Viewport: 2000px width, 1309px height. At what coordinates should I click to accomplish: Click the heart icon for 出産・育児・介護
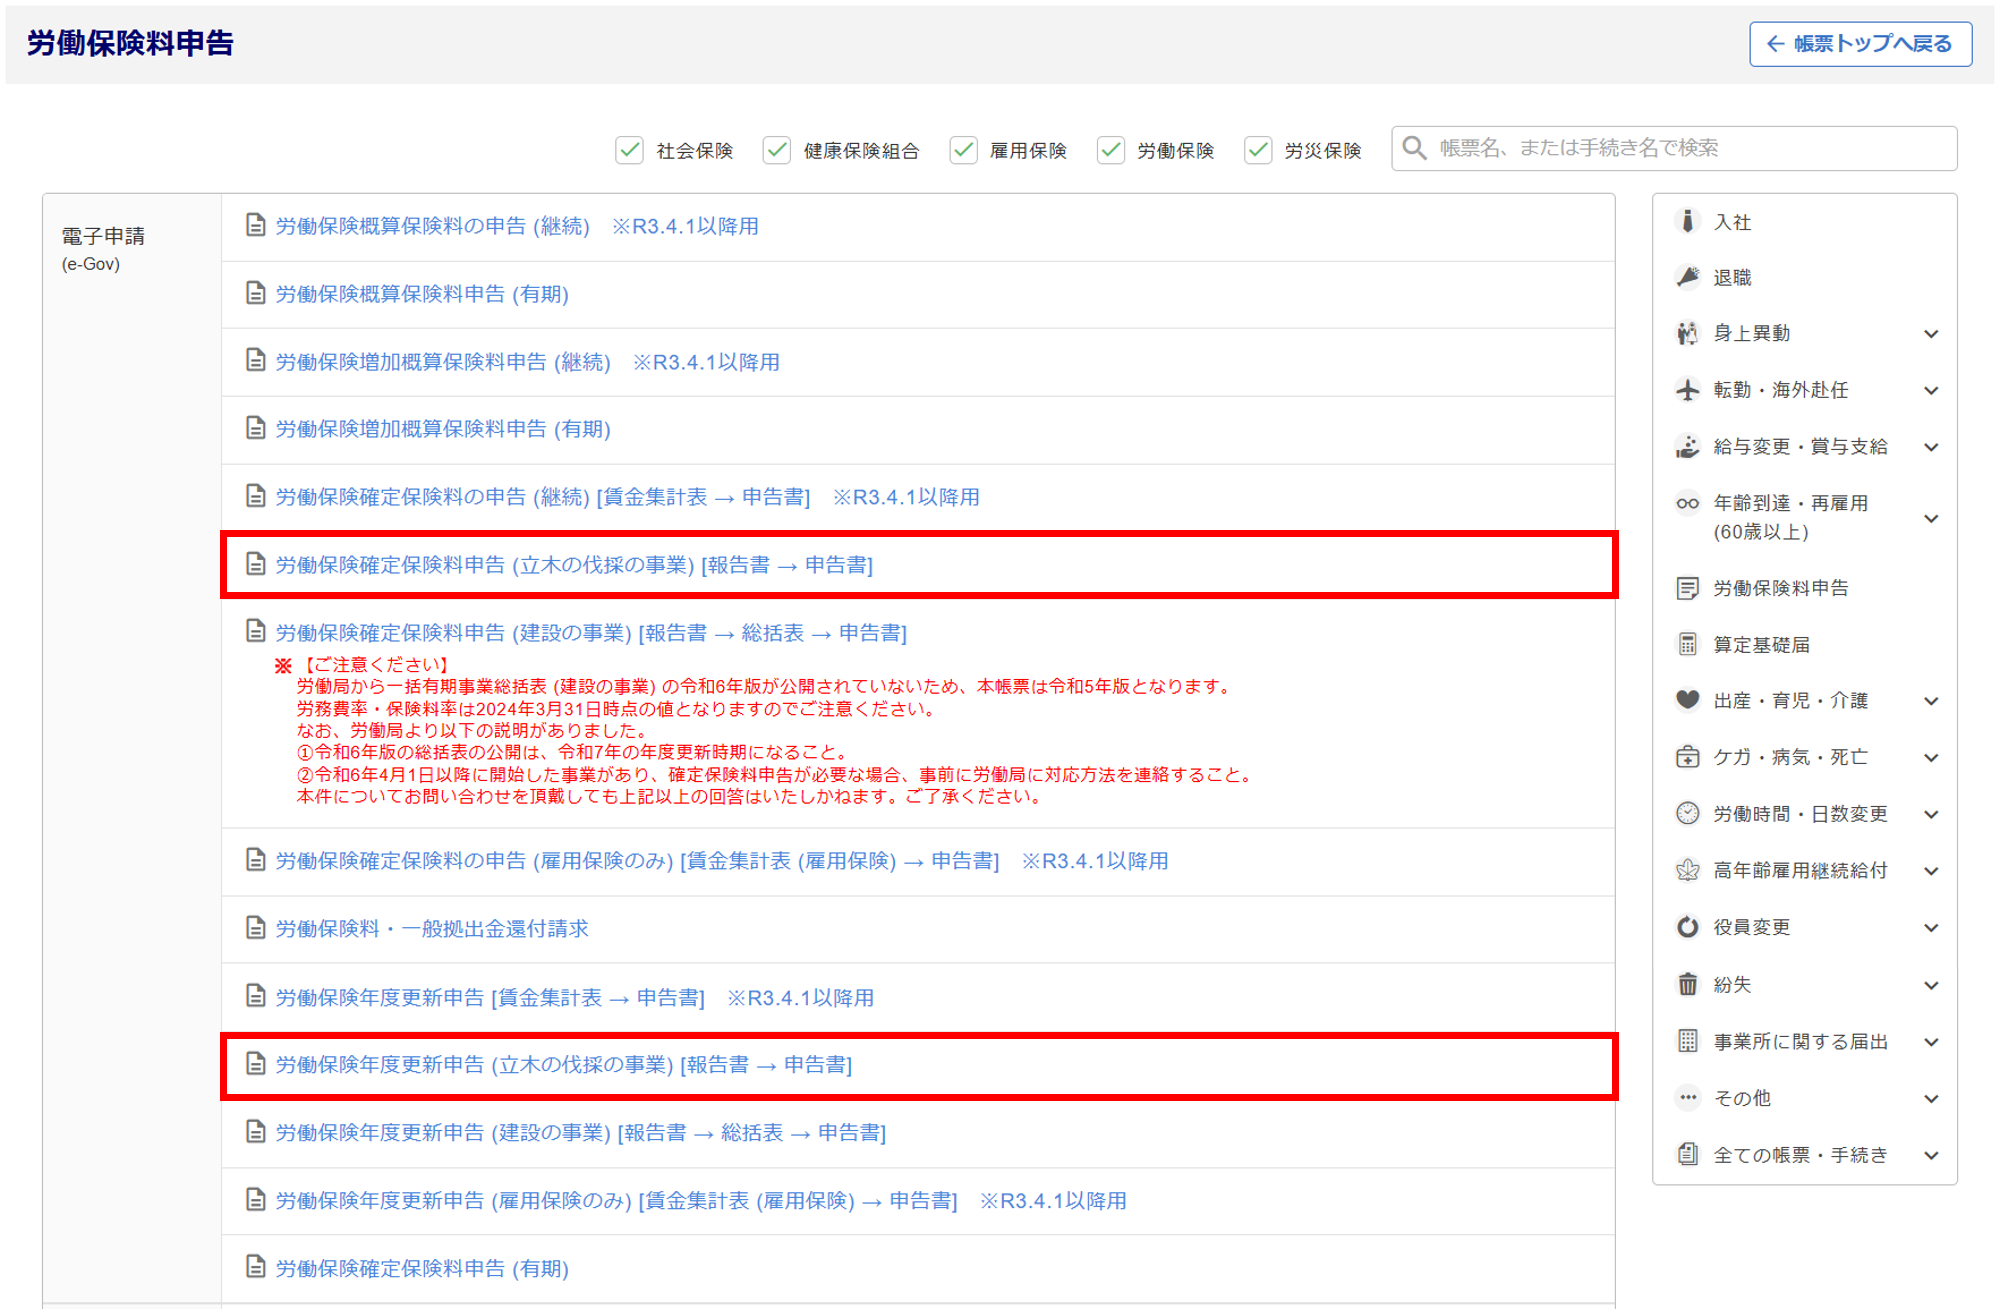[1687, 700]
